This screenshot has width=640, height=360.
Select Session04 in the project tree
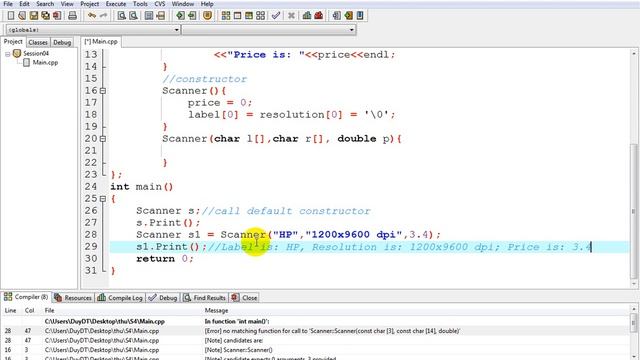tap(36, 53)
